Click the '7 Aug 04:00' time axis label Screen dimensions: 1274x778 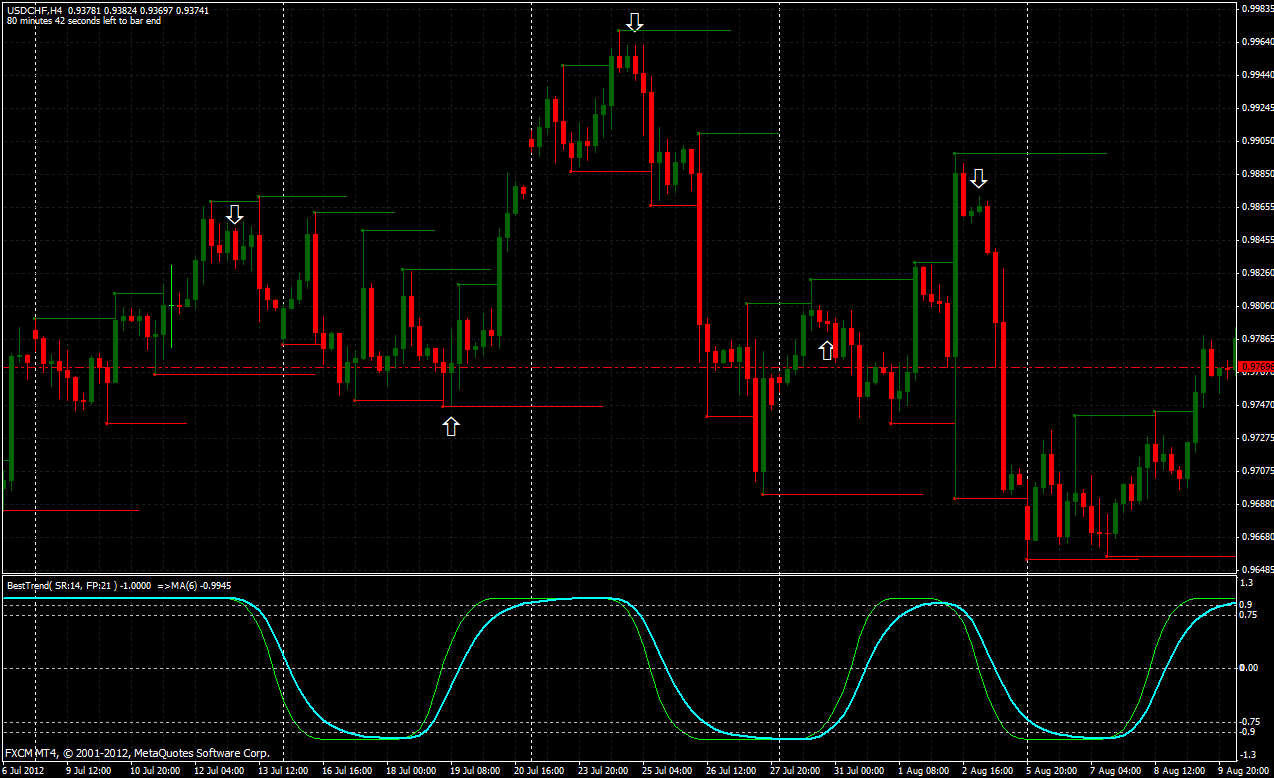tap(1114, 771)
